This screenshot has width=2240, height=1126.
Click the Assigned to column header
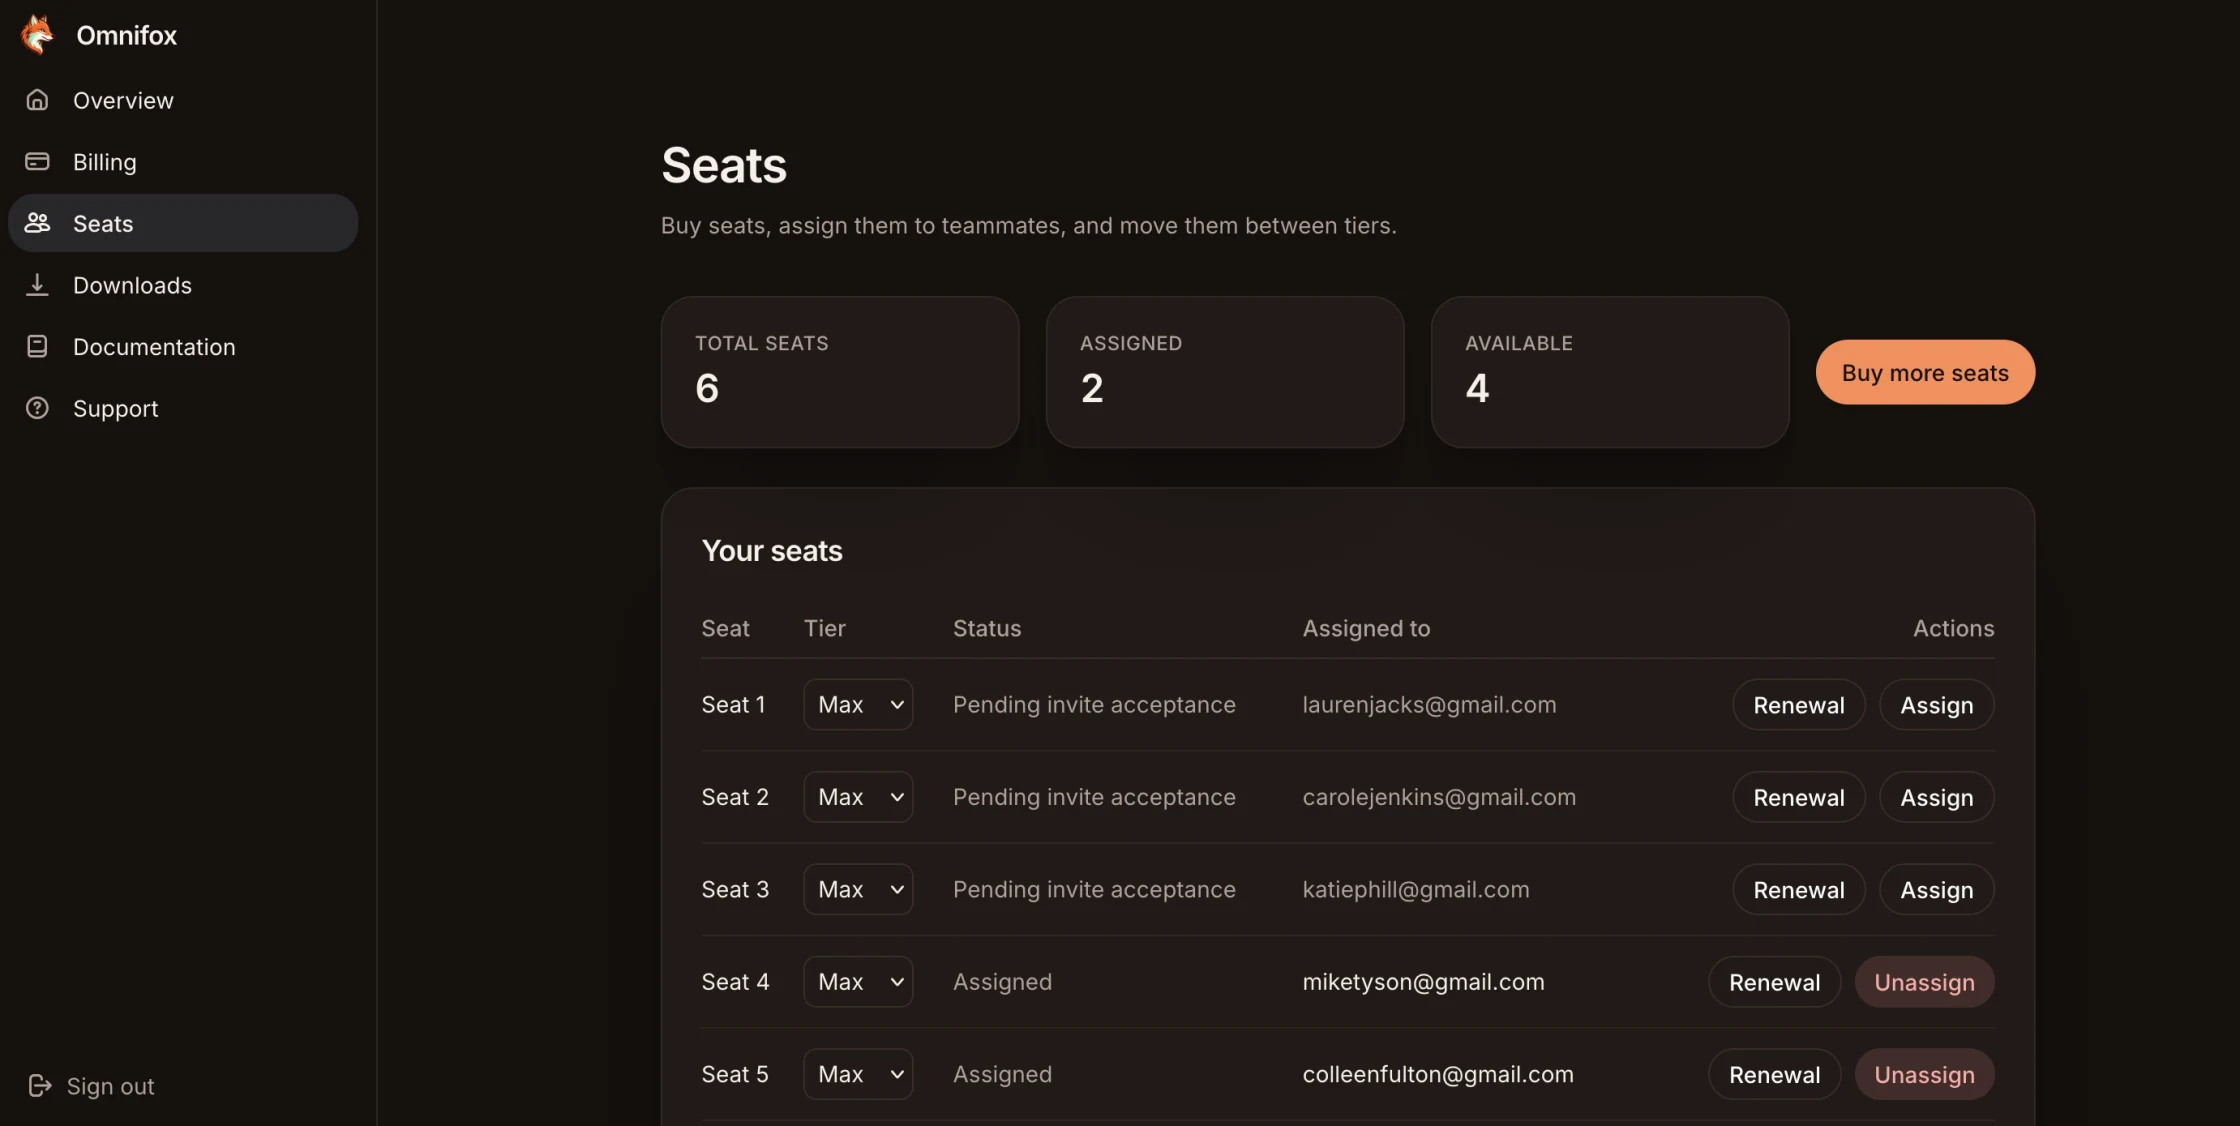[x=1366, y=628]
